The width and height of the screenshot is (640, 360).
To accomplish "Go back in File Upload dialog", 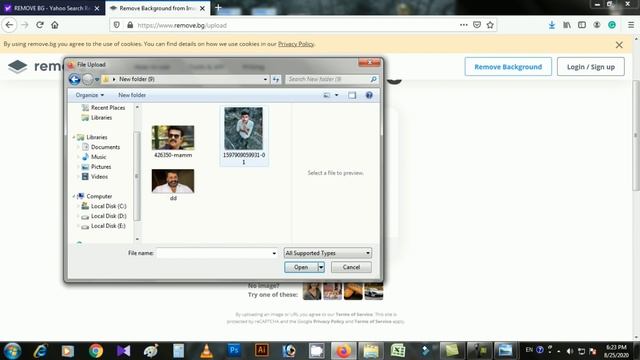I will tap(74, 79).
